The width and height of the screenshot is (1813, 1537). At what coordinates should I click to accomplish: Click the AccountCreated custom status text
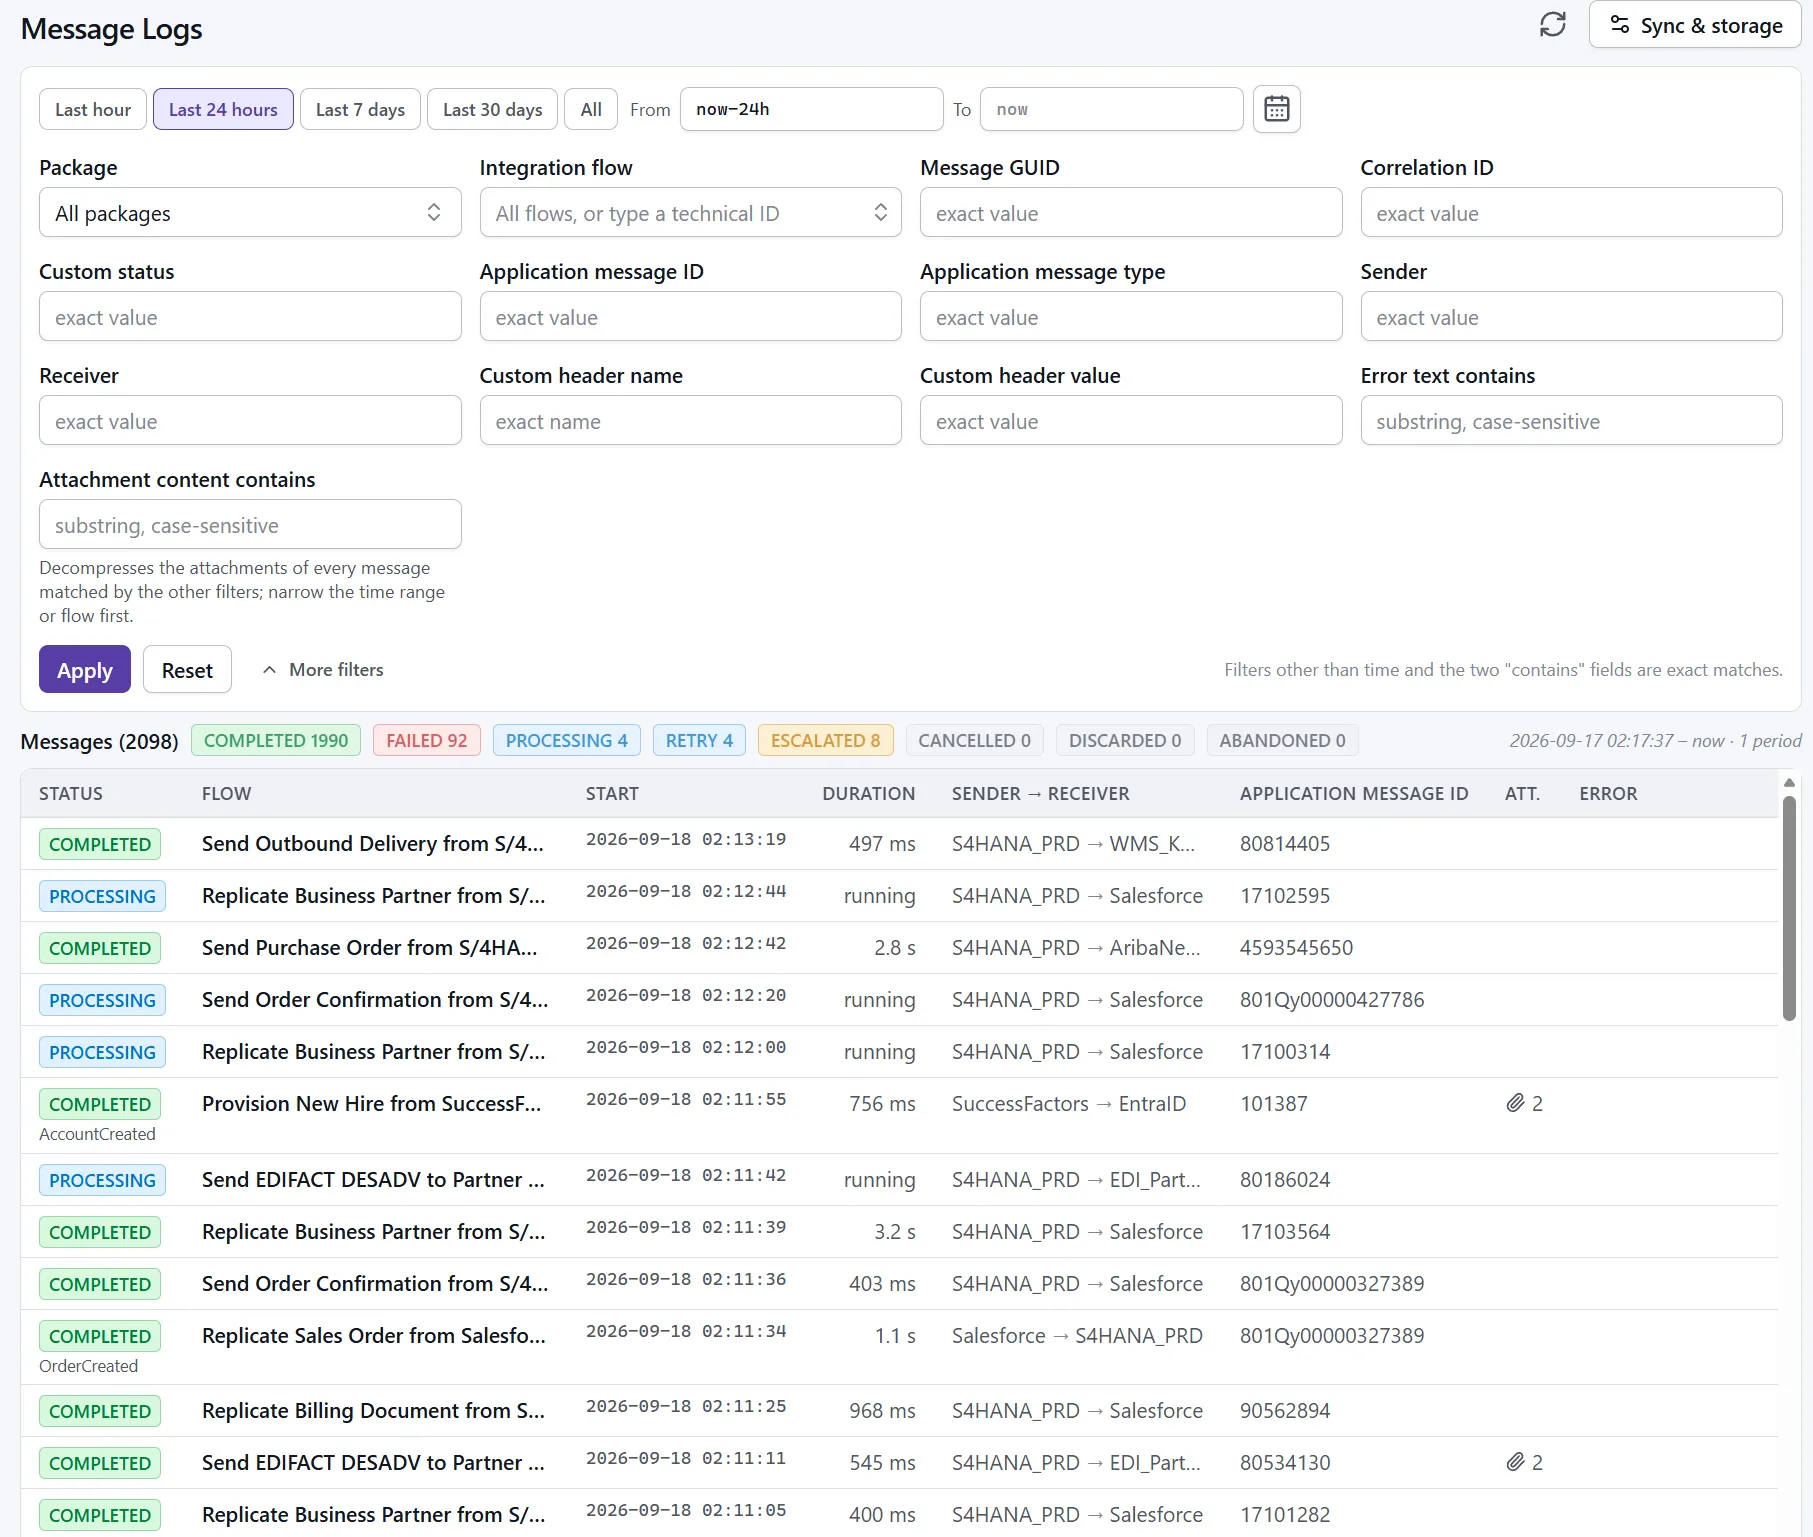97,1134
